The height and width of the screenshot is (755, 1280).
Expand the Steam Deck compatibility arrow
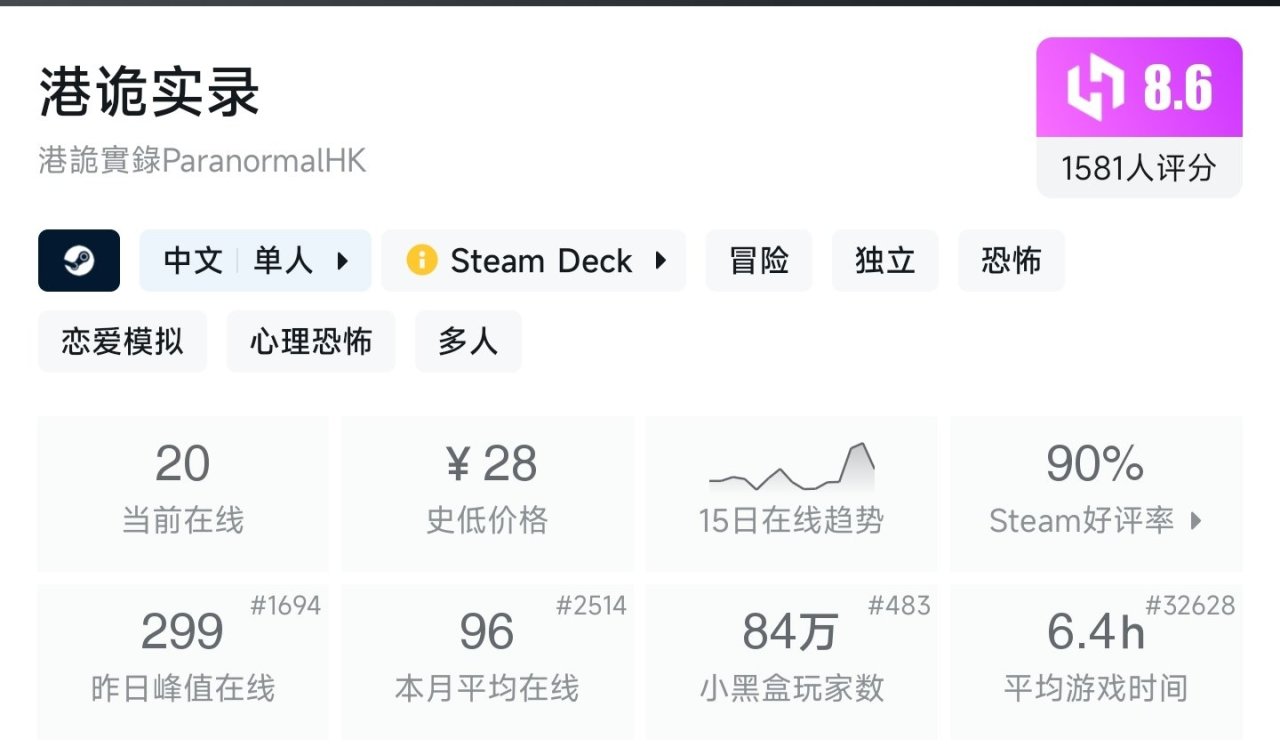click(660, 261)
